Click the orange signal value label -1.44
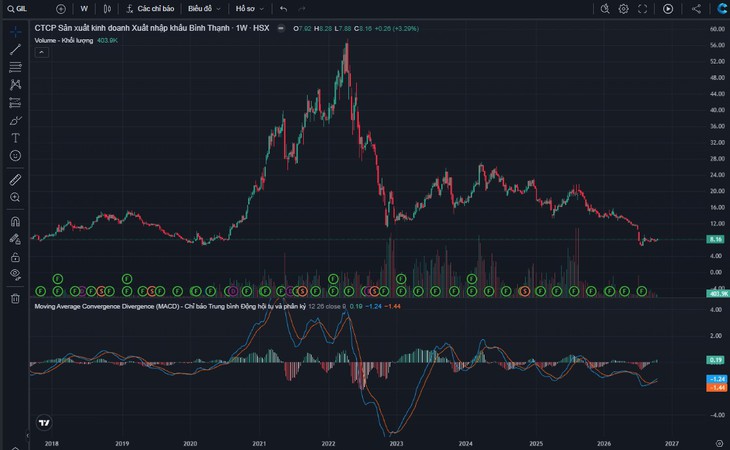This screenshot has height=450, width=730. 716,387
